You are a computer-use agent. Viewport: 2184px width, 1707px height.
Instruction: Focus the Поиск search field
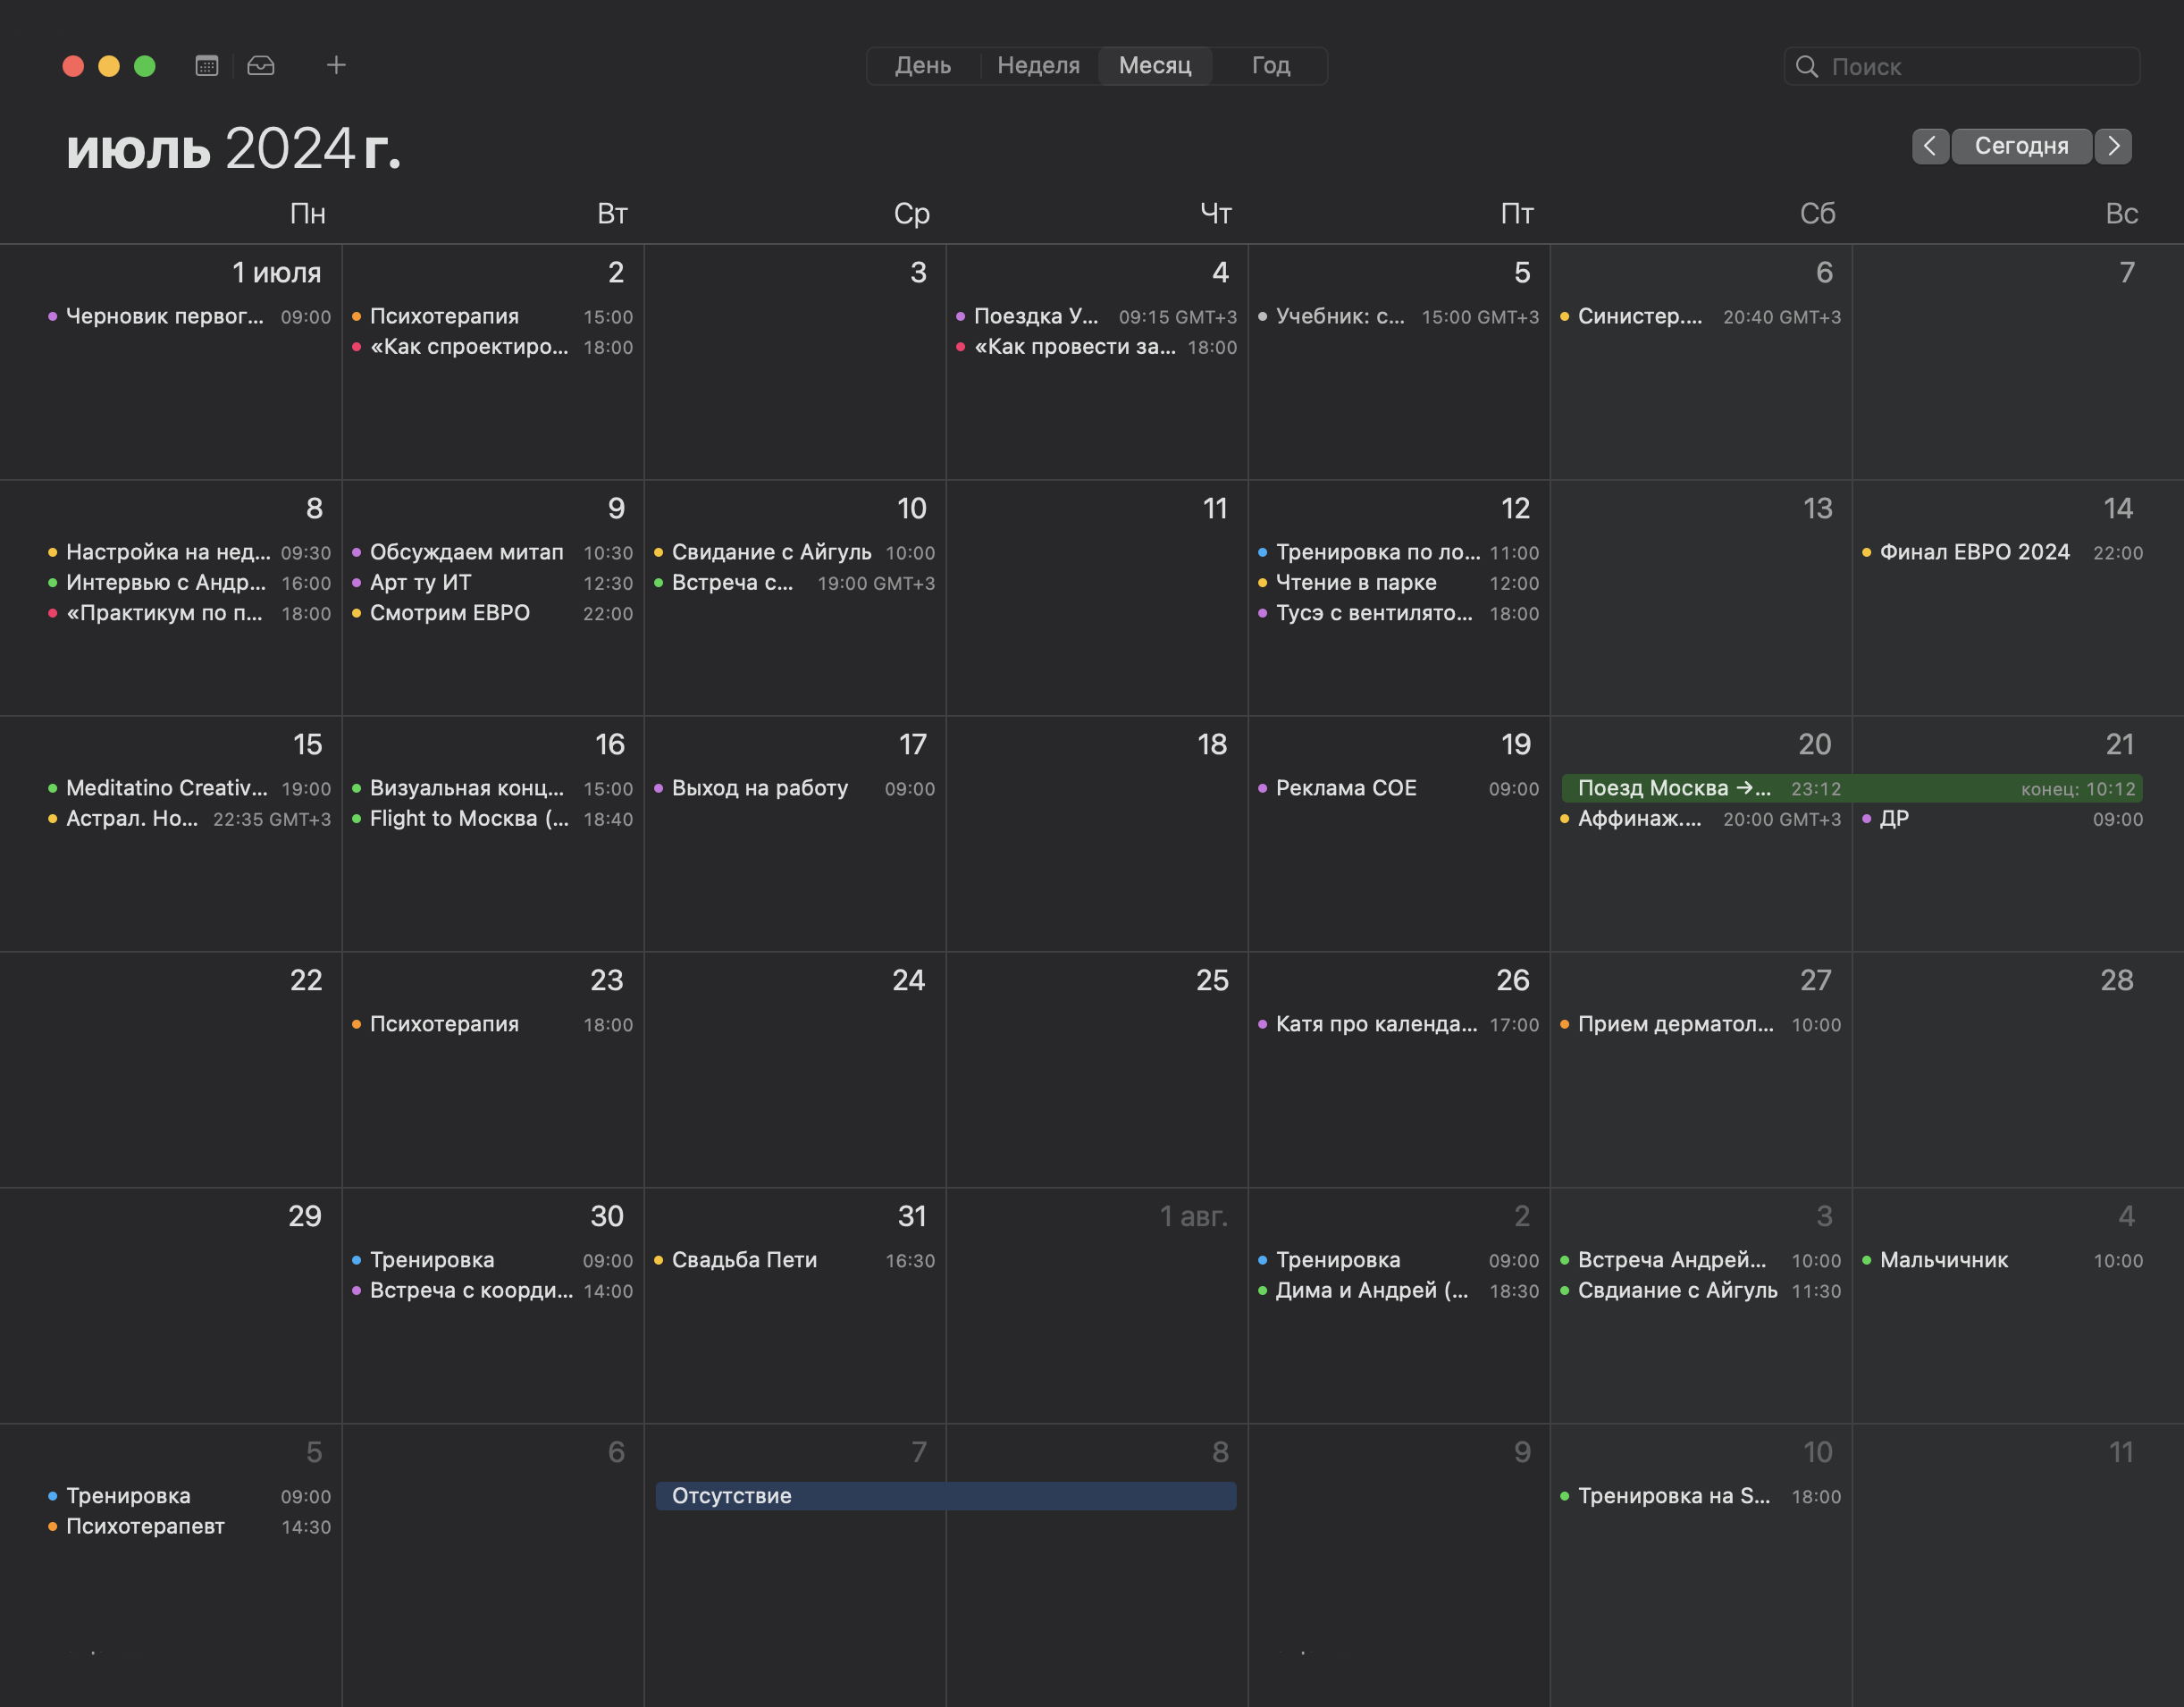1962,67
